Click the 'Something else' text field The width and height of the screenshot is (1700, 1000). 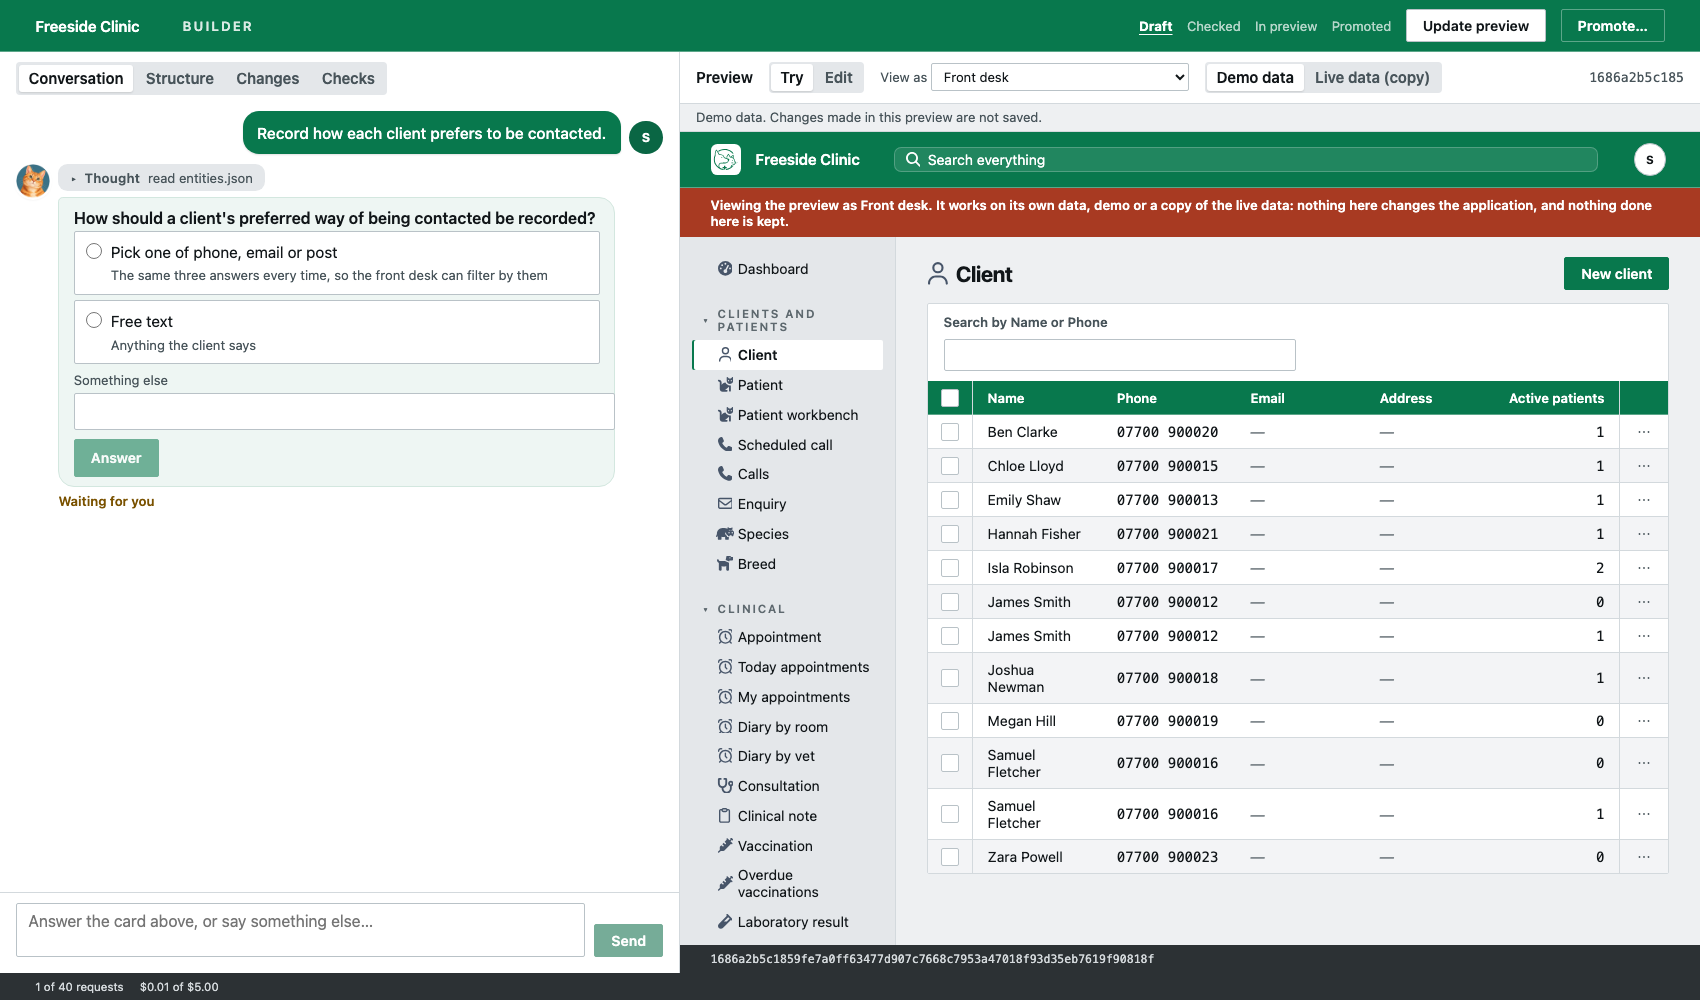point(344,411)
